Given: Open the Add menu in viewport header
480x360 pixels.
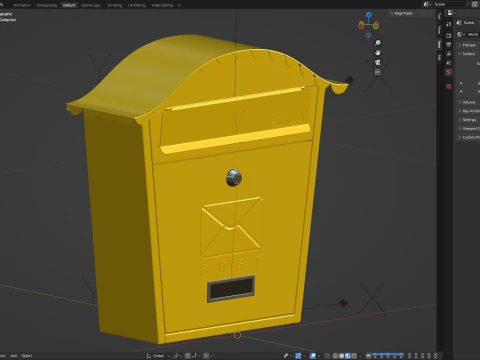Looking at the screenshot, I should click(13, 356).
